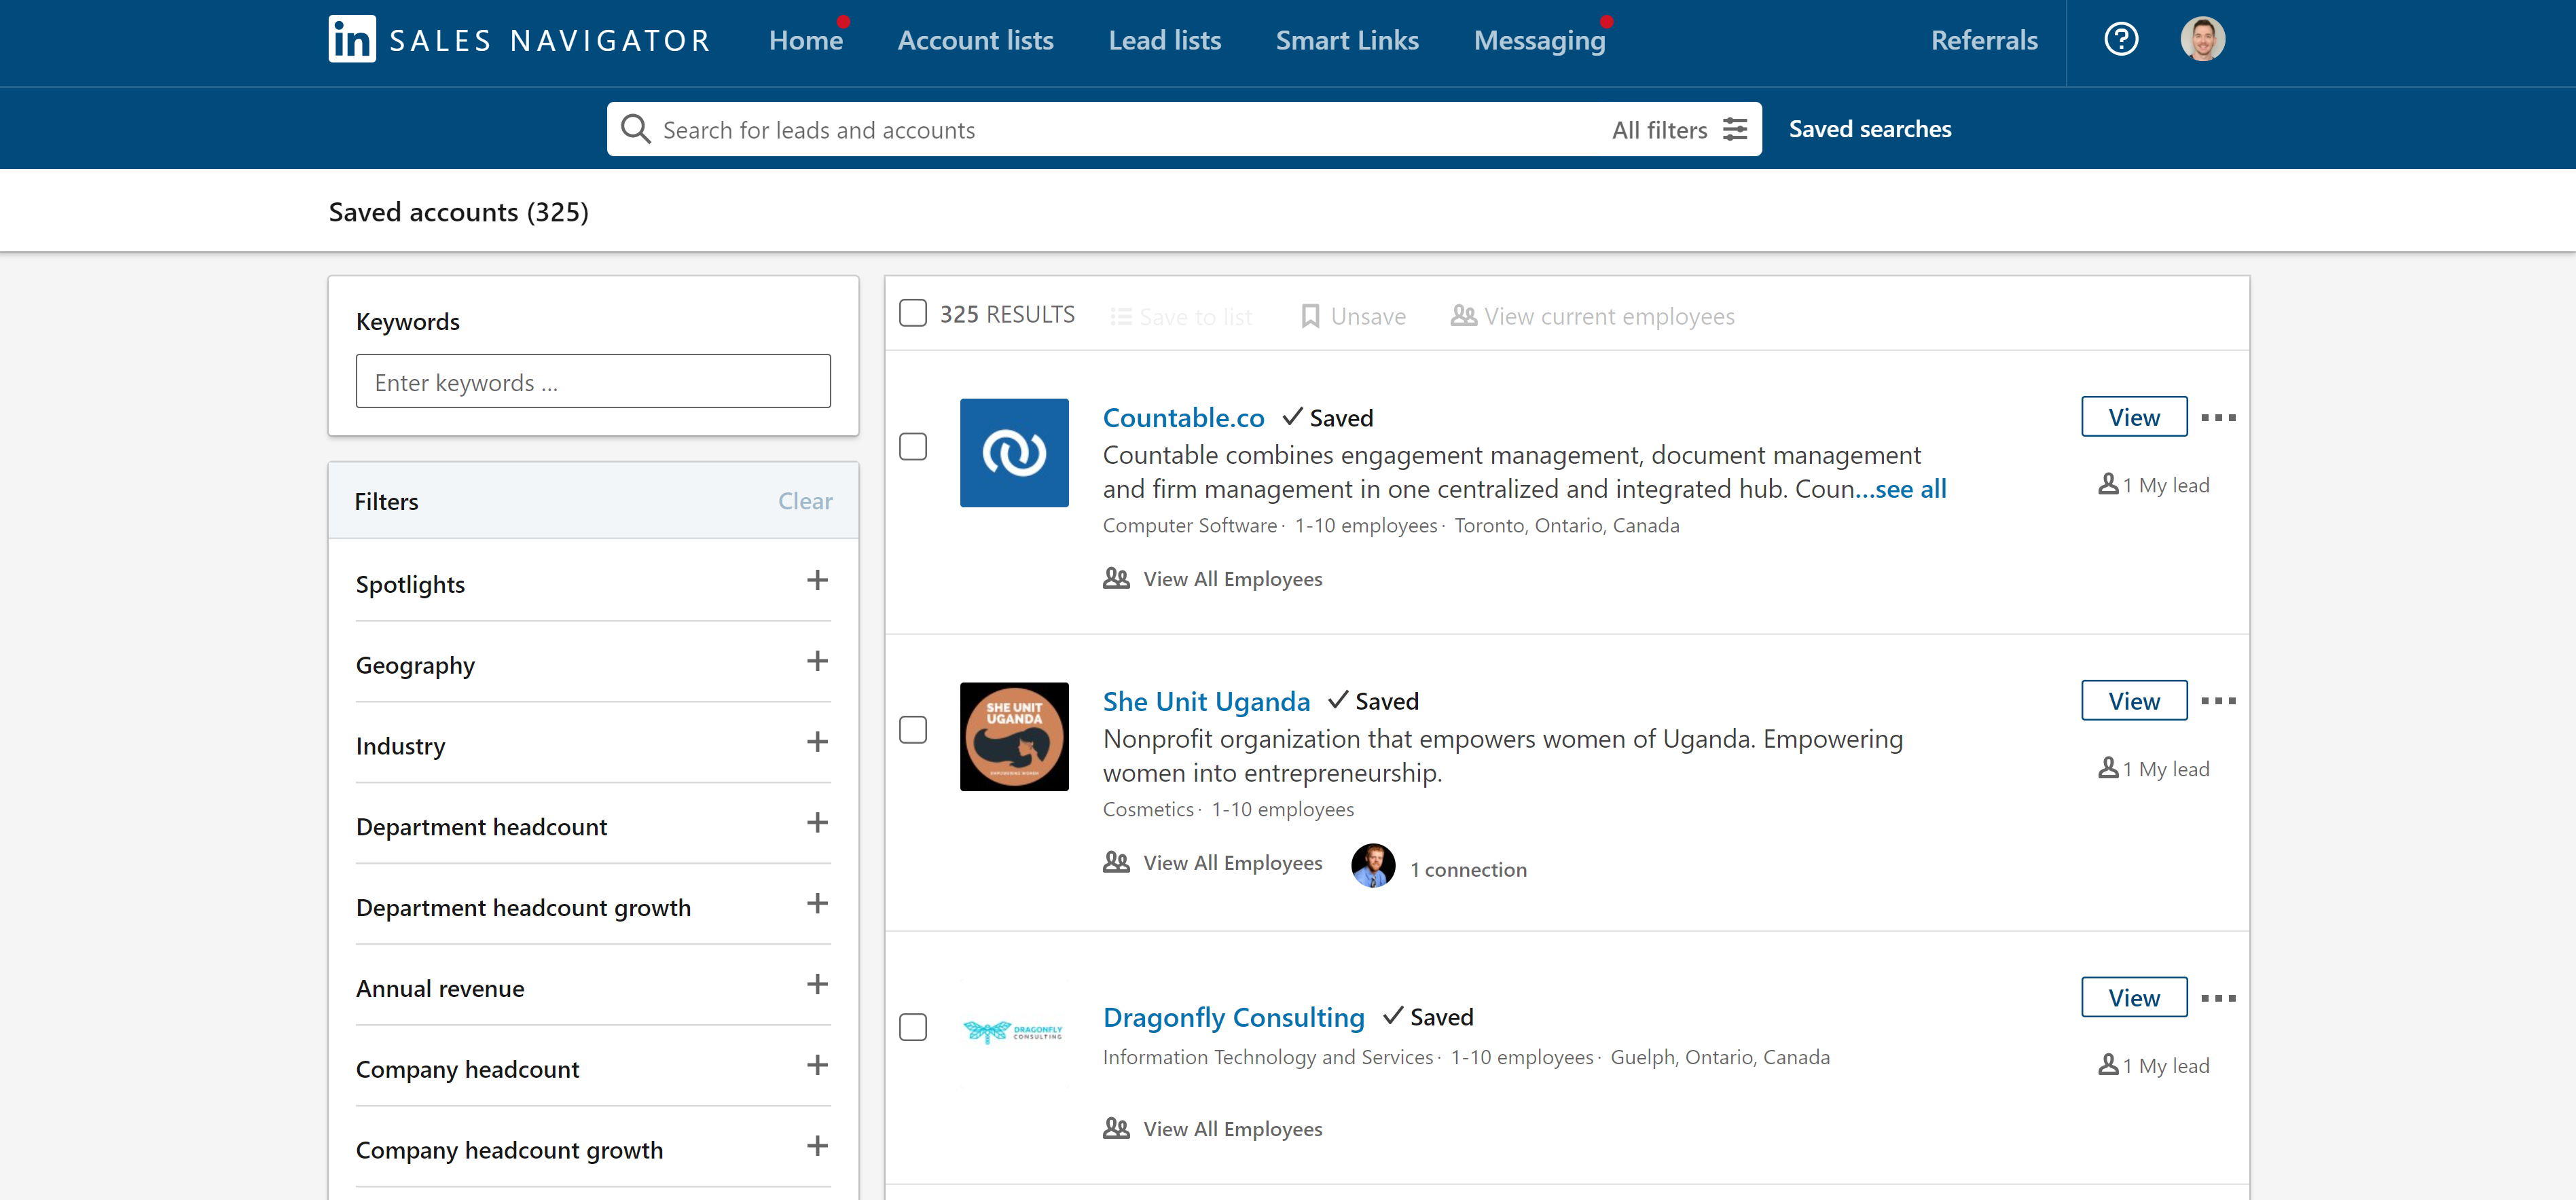Open the All filters sliders icon
The image size is (2576, 1200).
pos(1735,129)
